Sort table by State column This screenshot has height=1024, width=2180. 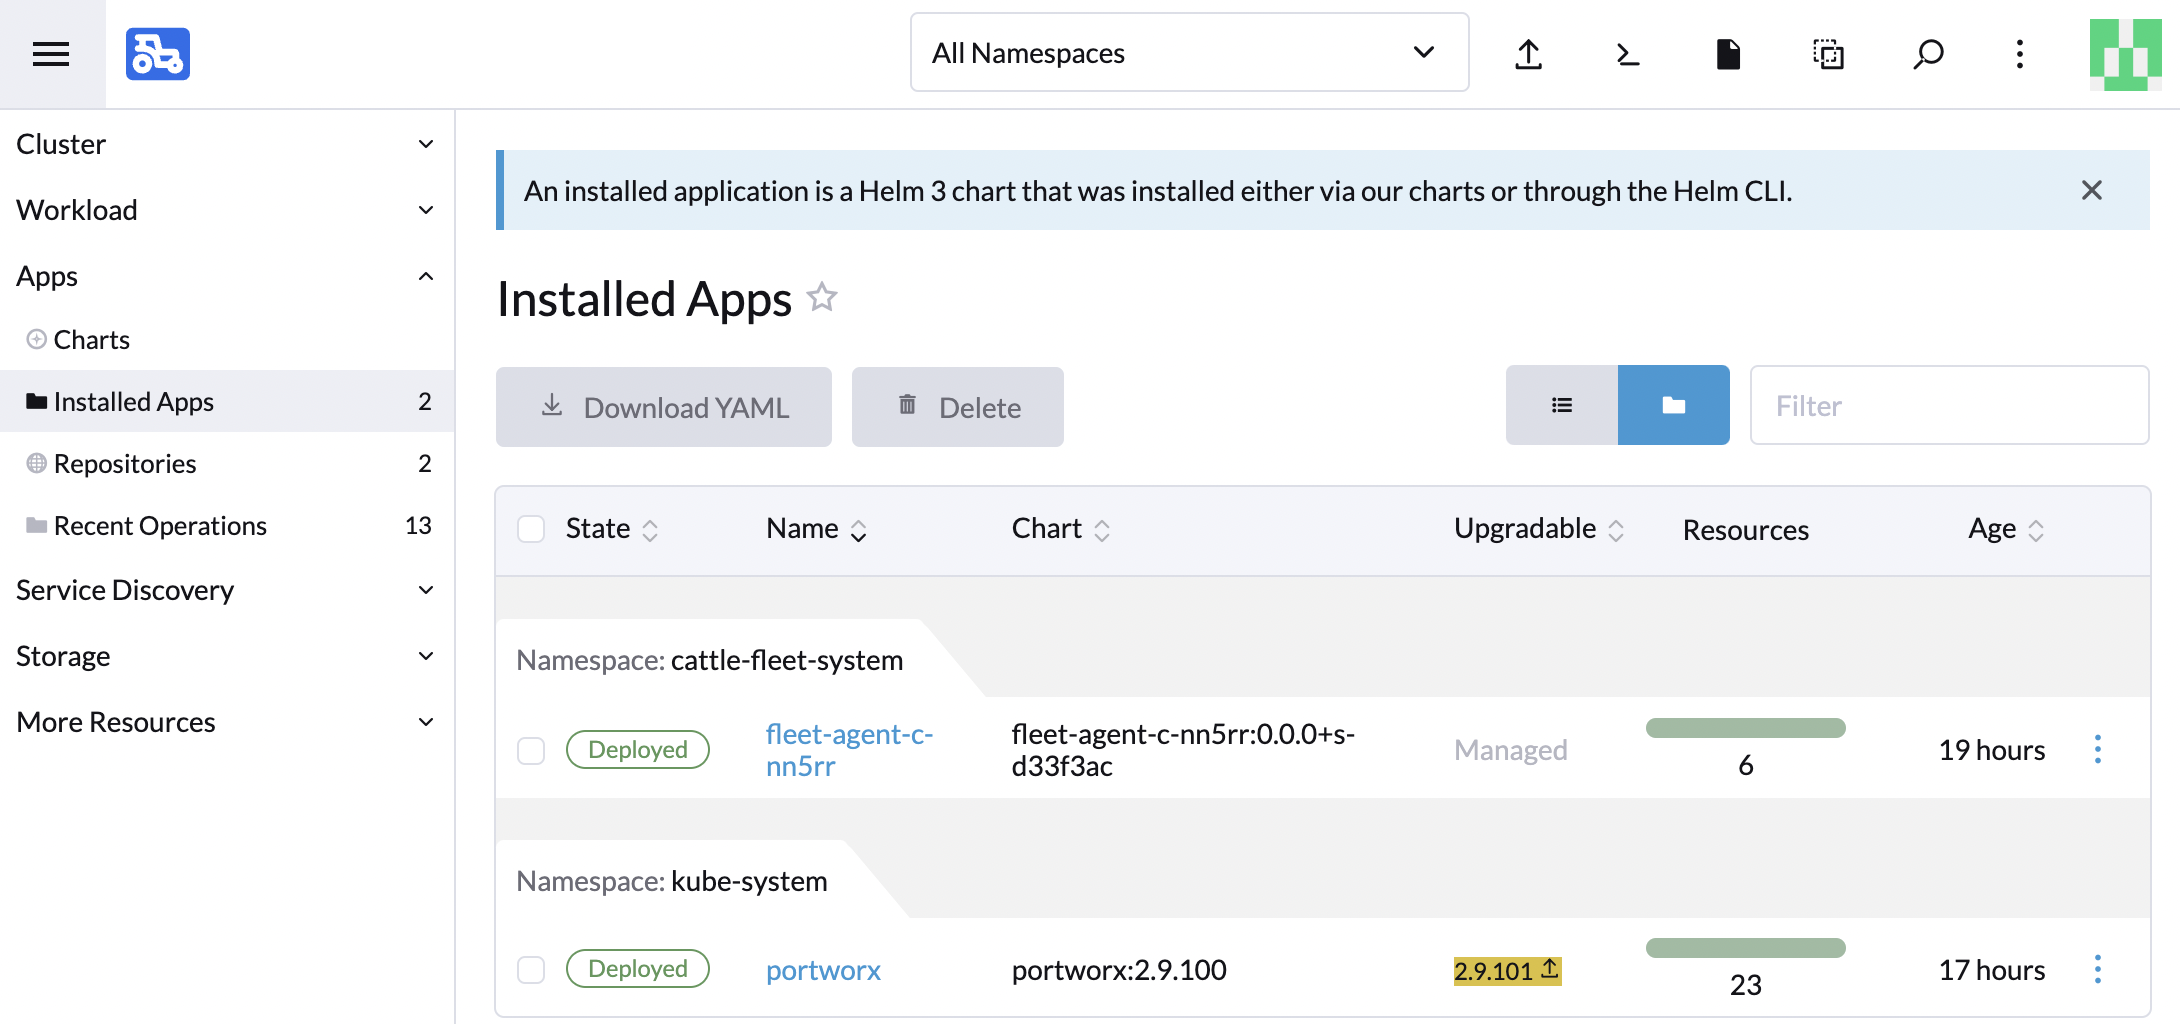[x=611, y=529]
